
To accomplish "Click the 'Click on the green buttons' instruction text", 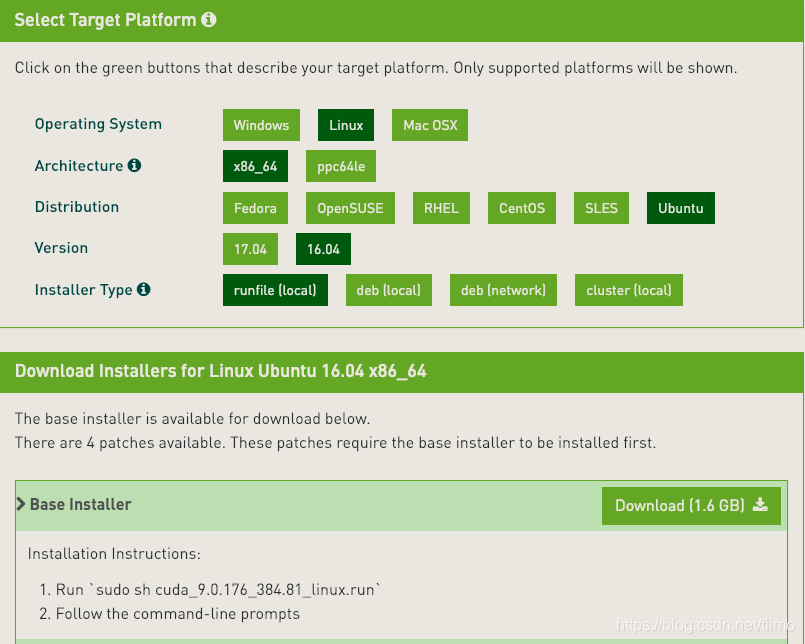I will 376,68.
